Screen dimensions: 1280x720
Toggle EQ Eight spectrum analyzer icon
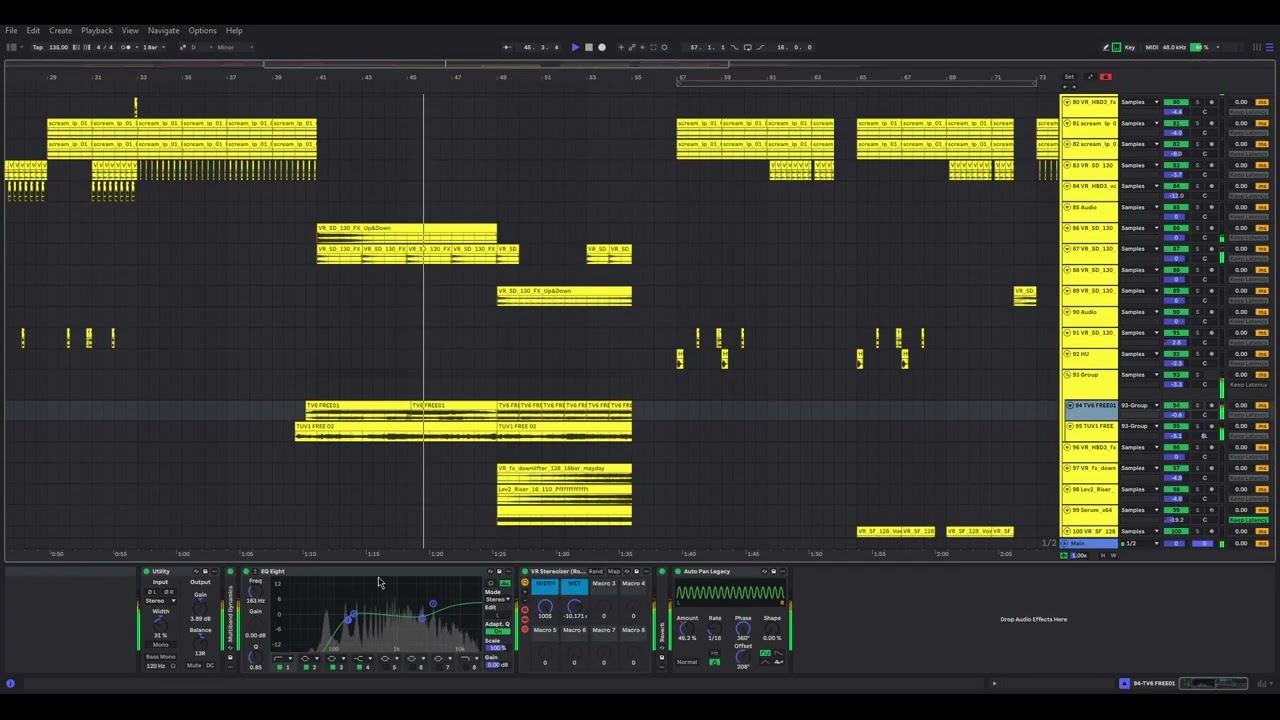pos(505,583)
